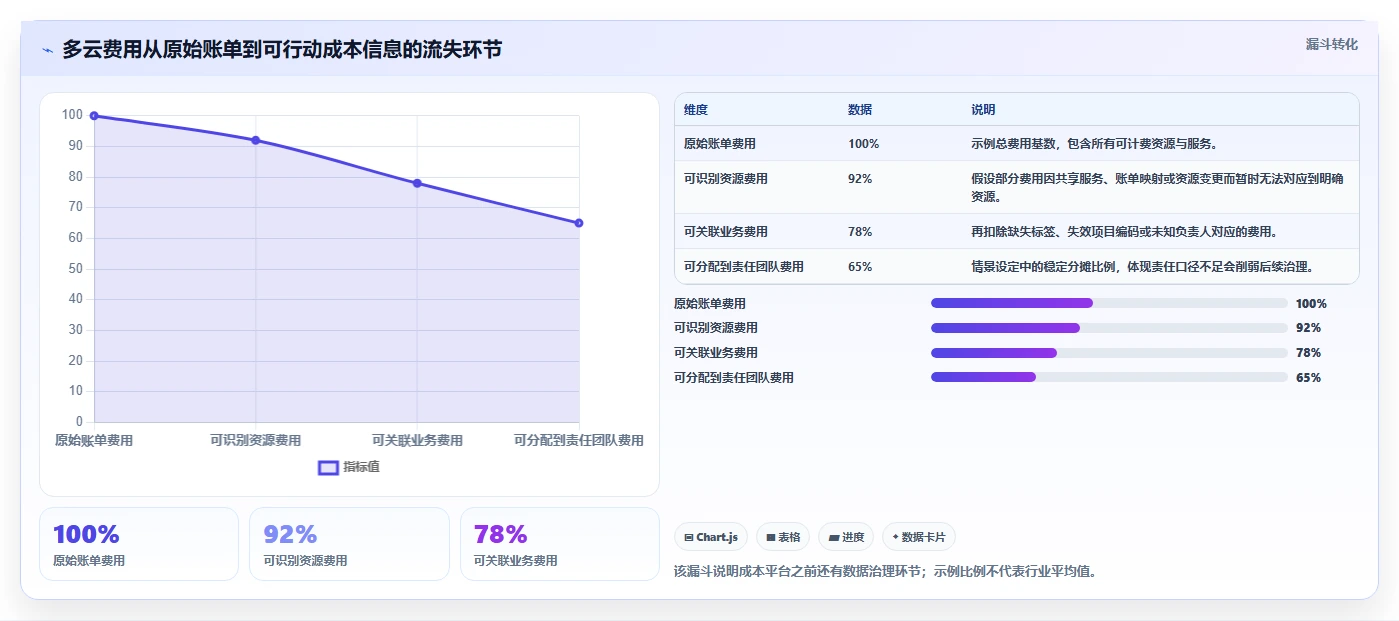The image size is (1399, 621).
Task: Open the 100% 原始账单费用 data card
Action: [139, 544]
